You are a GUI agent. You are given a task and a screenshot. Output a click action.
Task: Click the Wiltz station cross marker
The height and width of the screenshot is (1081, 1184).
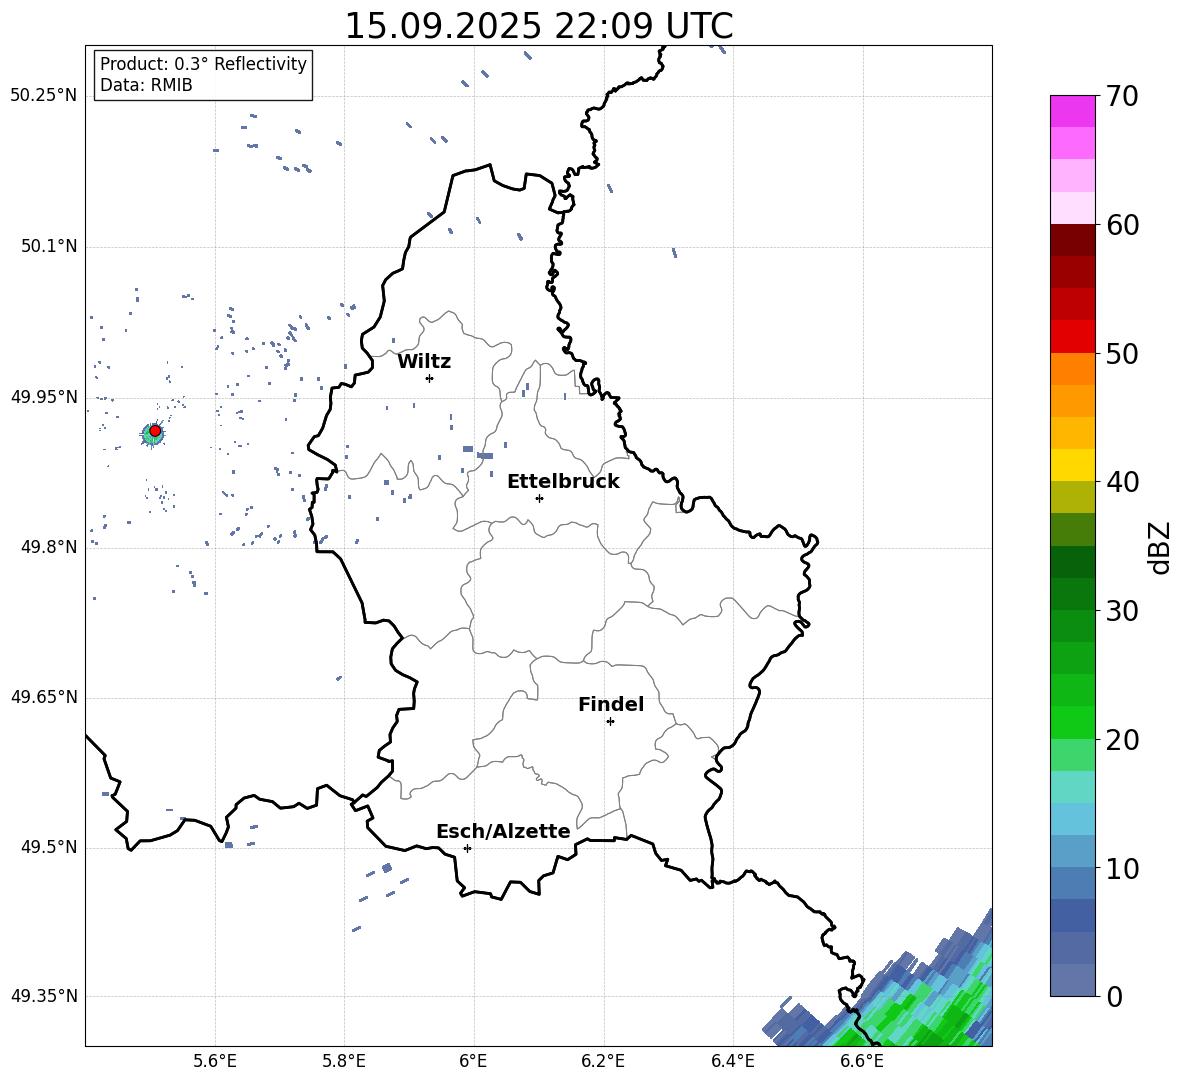[430, 378]
